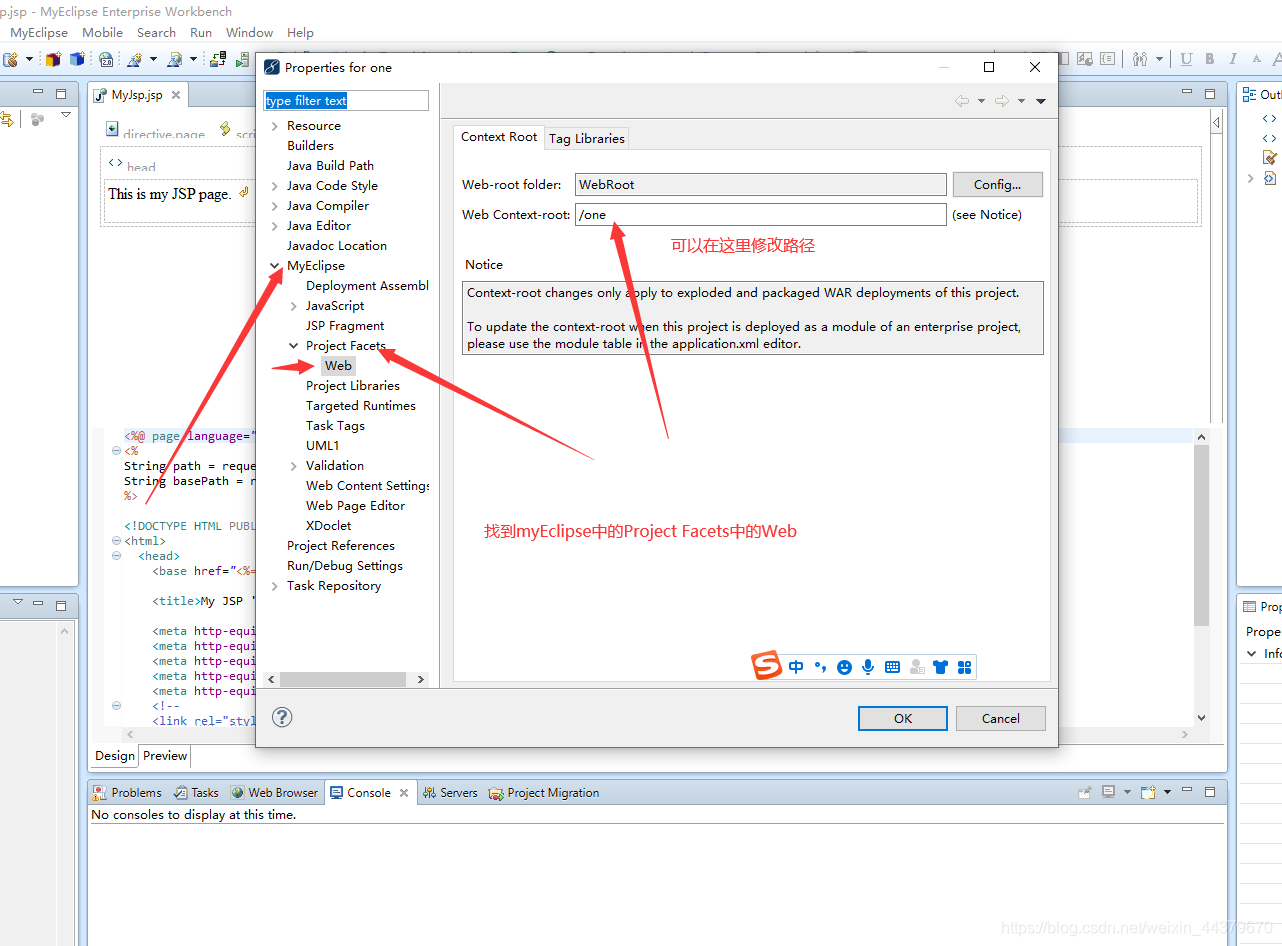Open Sogou toolbox grid icon
The height and width of the screenshot is (946, 1282).
click(964, 667)
